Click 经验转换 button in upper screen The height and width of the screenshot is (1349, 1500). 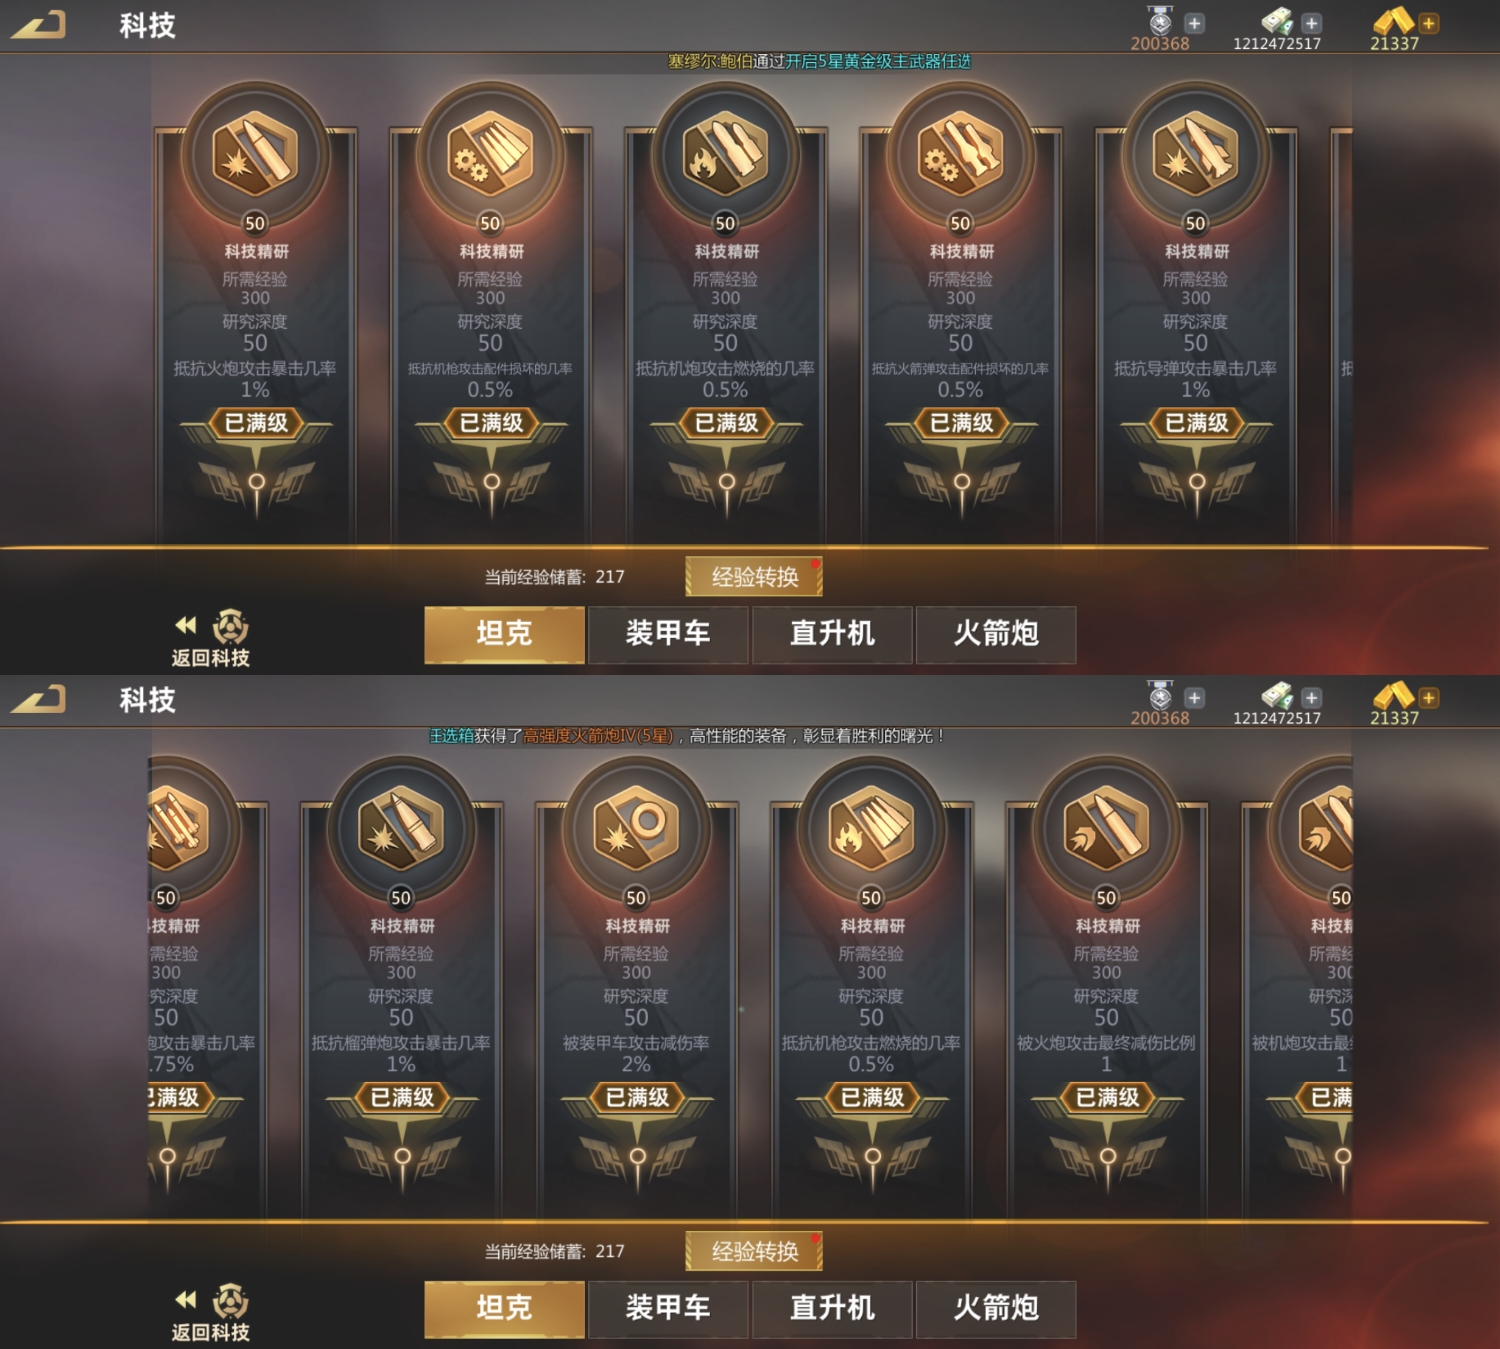coord(754,577)
